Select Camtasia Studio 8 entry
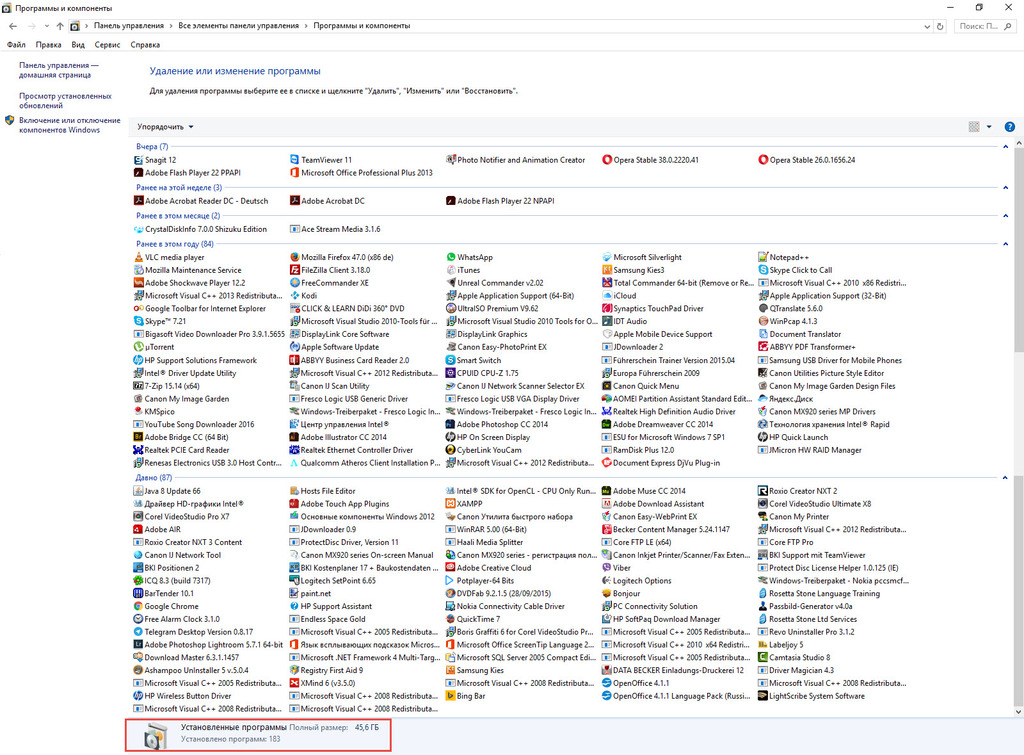The height and width of the screenshot is (755, 1024). (x=794, y=658)
